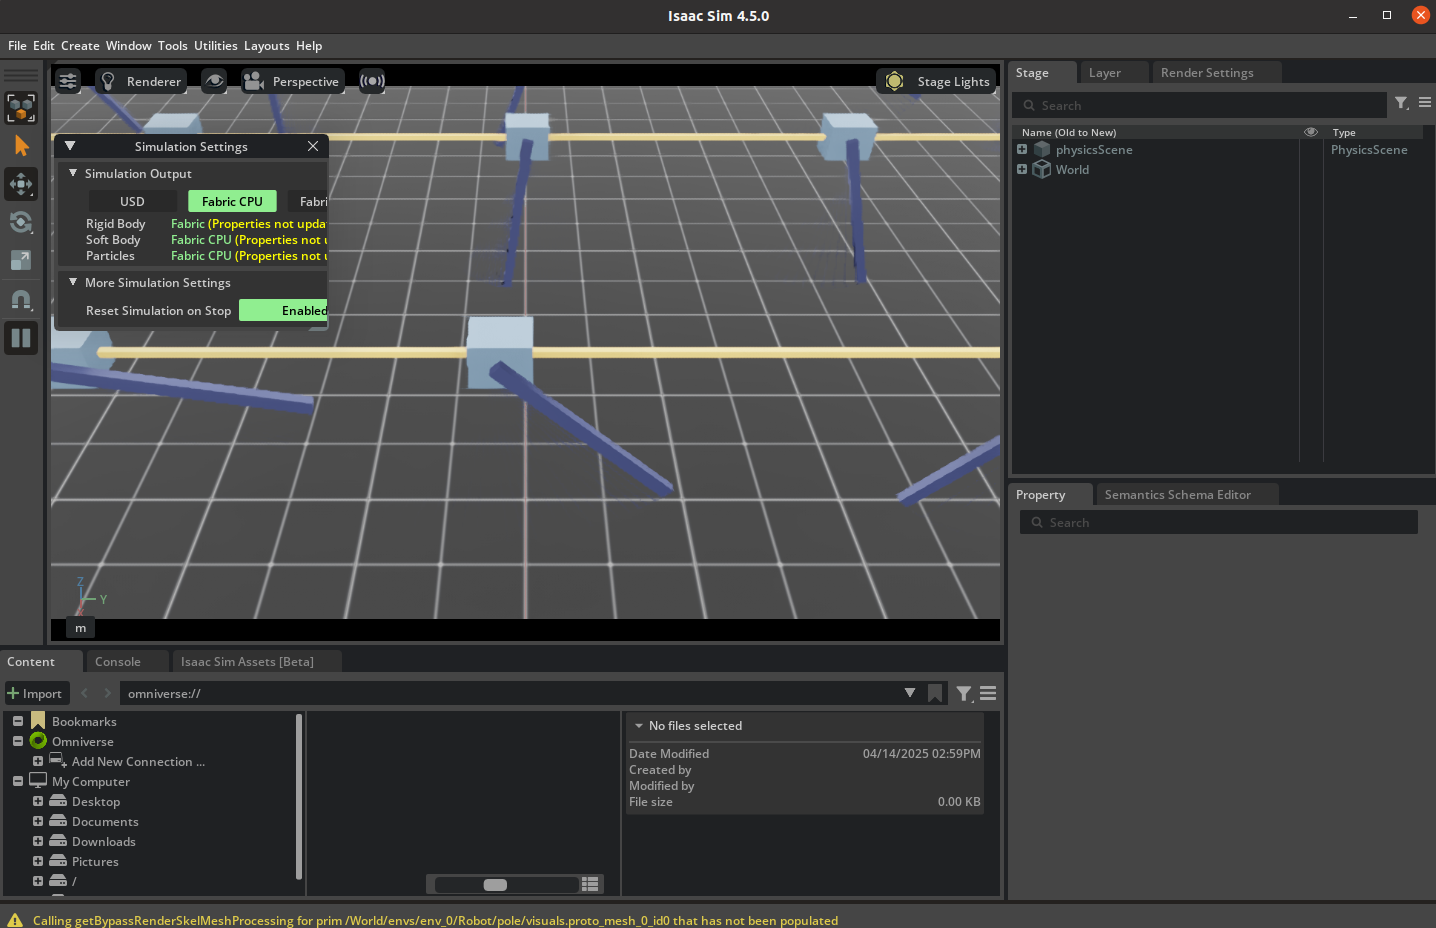Click the viewport units 'm' button
Screen dimensions: 1436x928
[81, 628]
